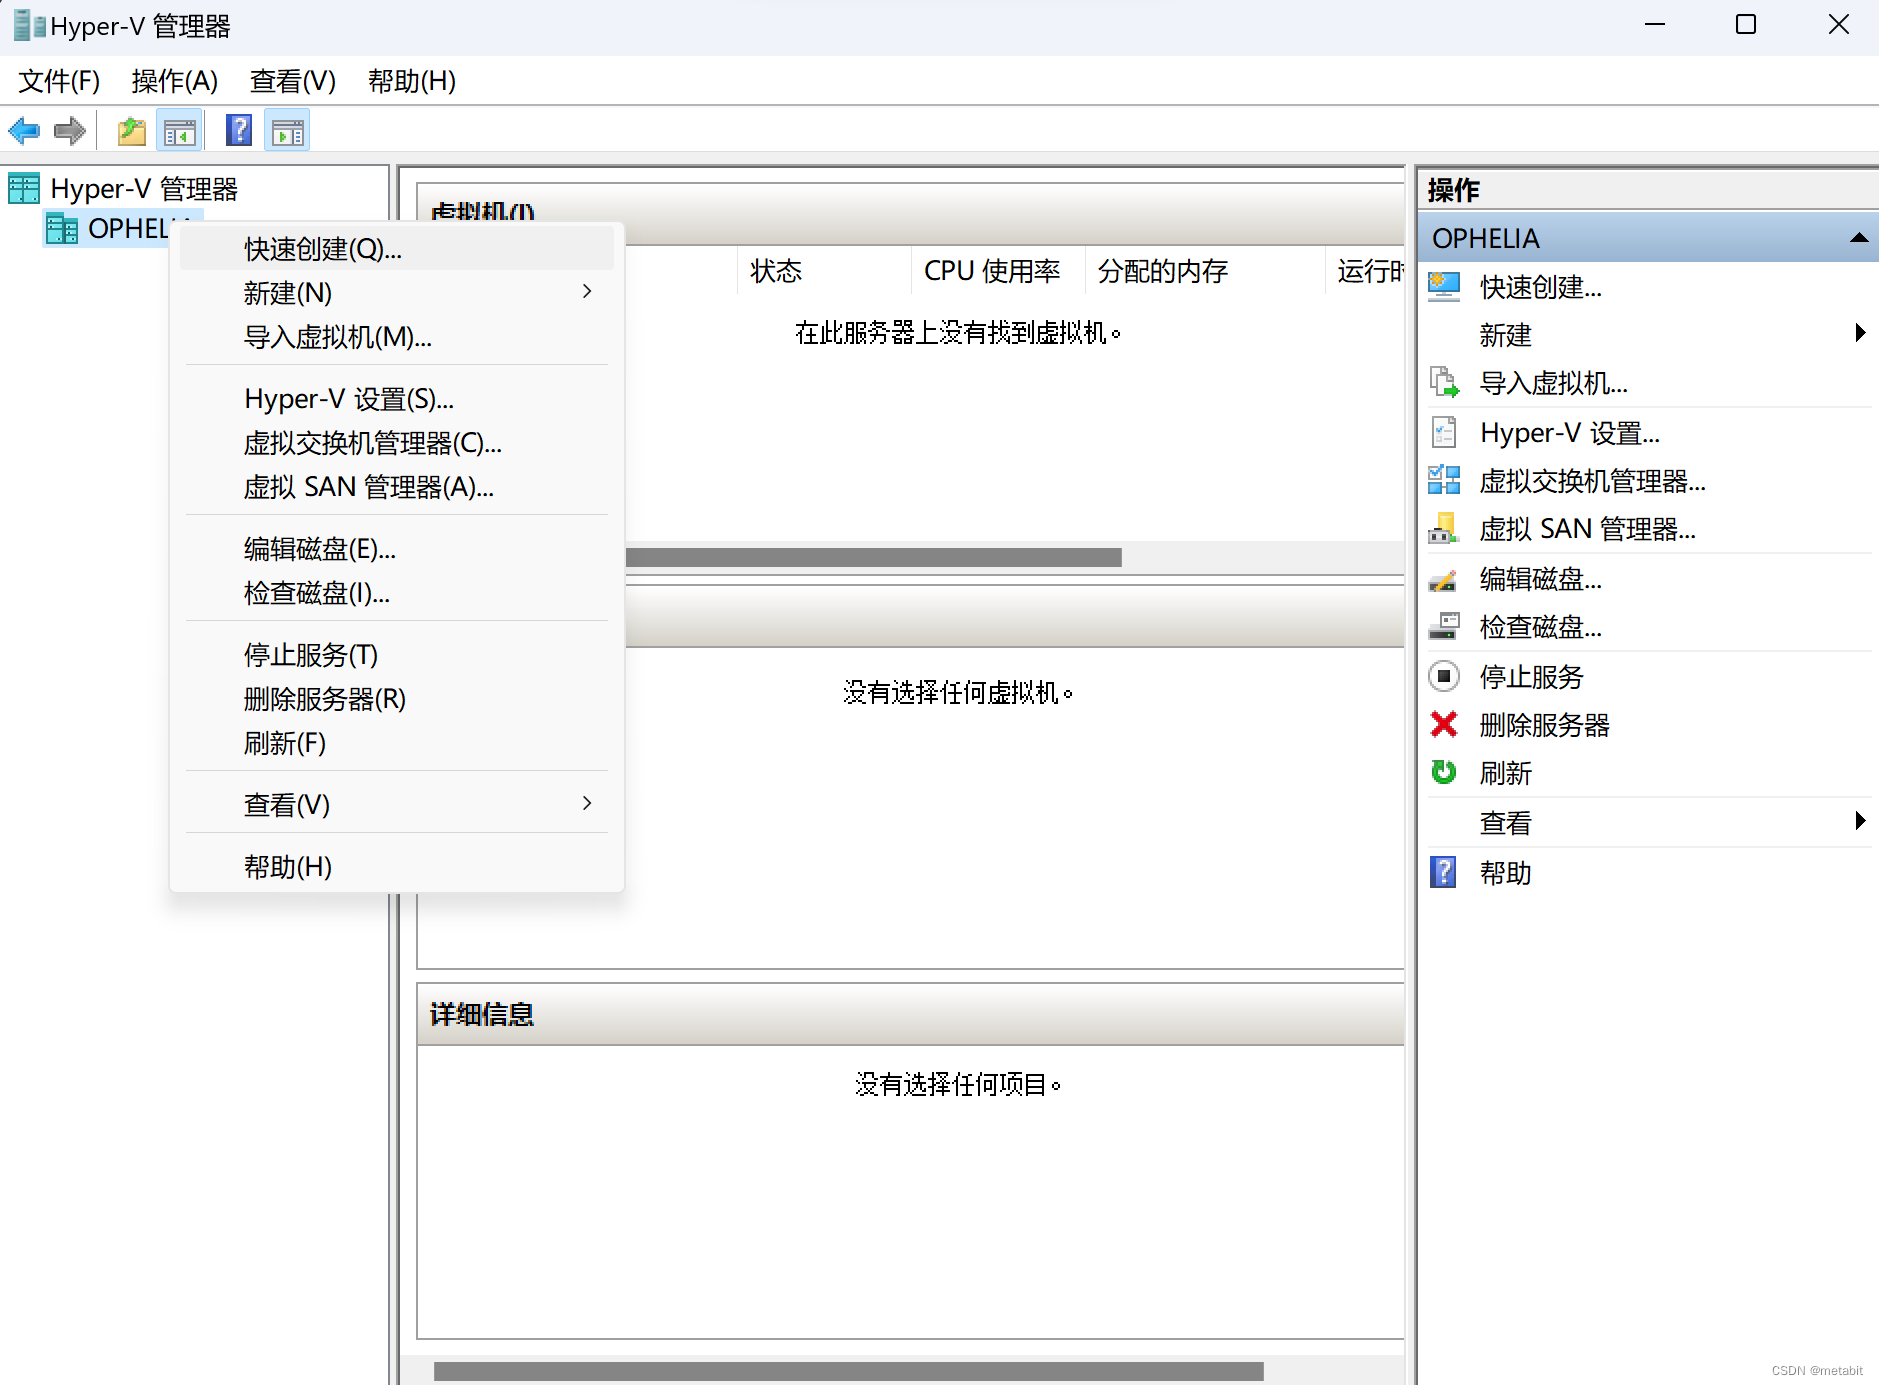Image resolution: width=1879 pixels, height=1385 pixels.
Task: Select 刷新(F) in context menu
Action: pyautogui.click(x=397, y=743)
